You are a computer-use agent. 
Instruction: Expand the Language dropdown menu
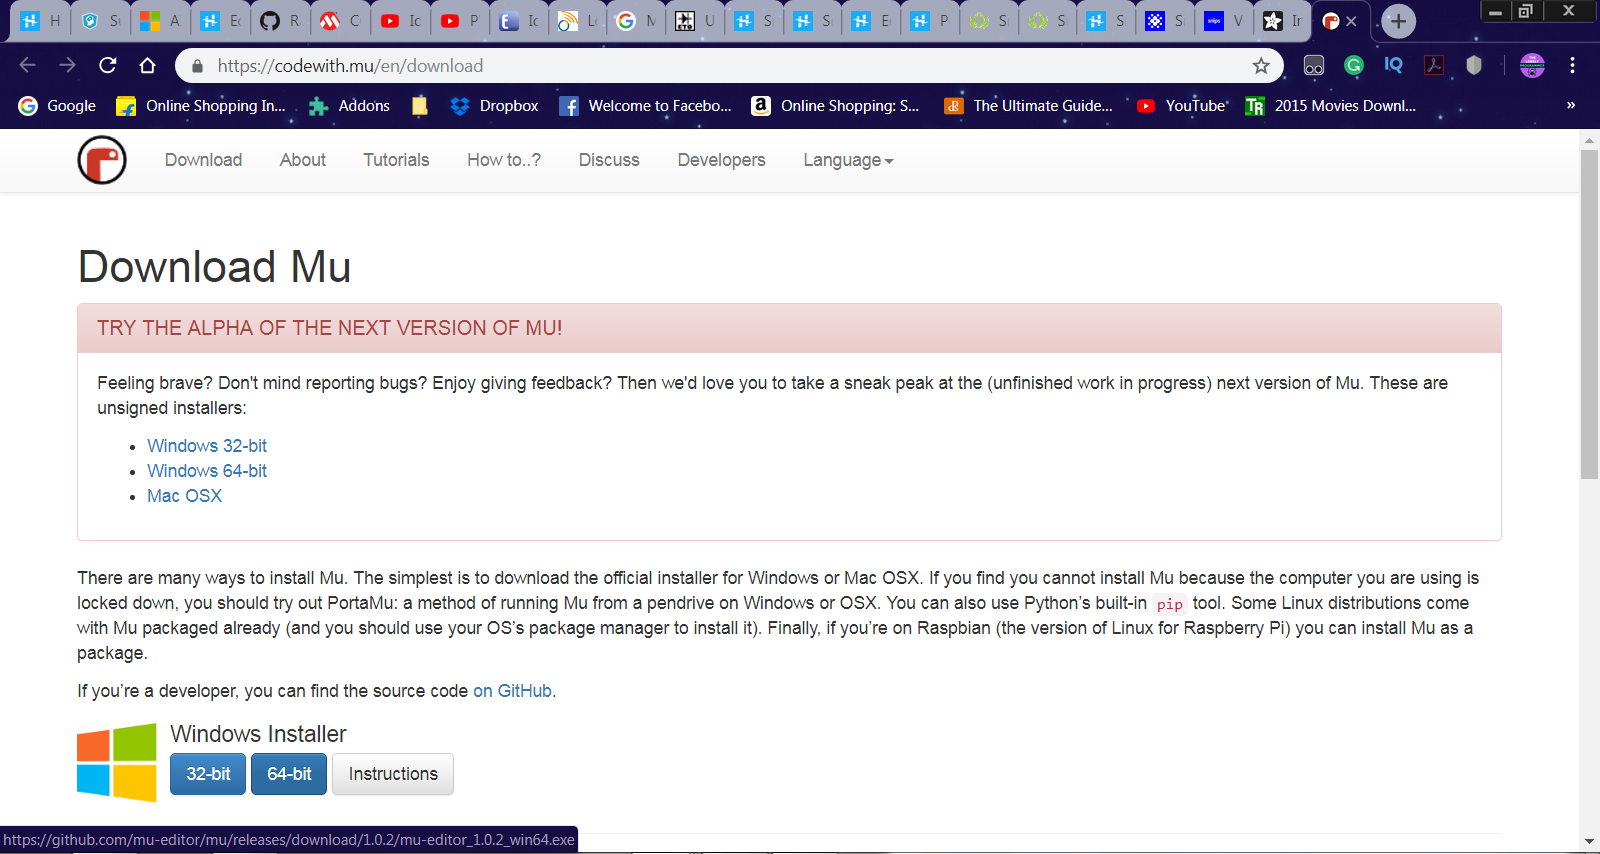(x=848, y=160)
